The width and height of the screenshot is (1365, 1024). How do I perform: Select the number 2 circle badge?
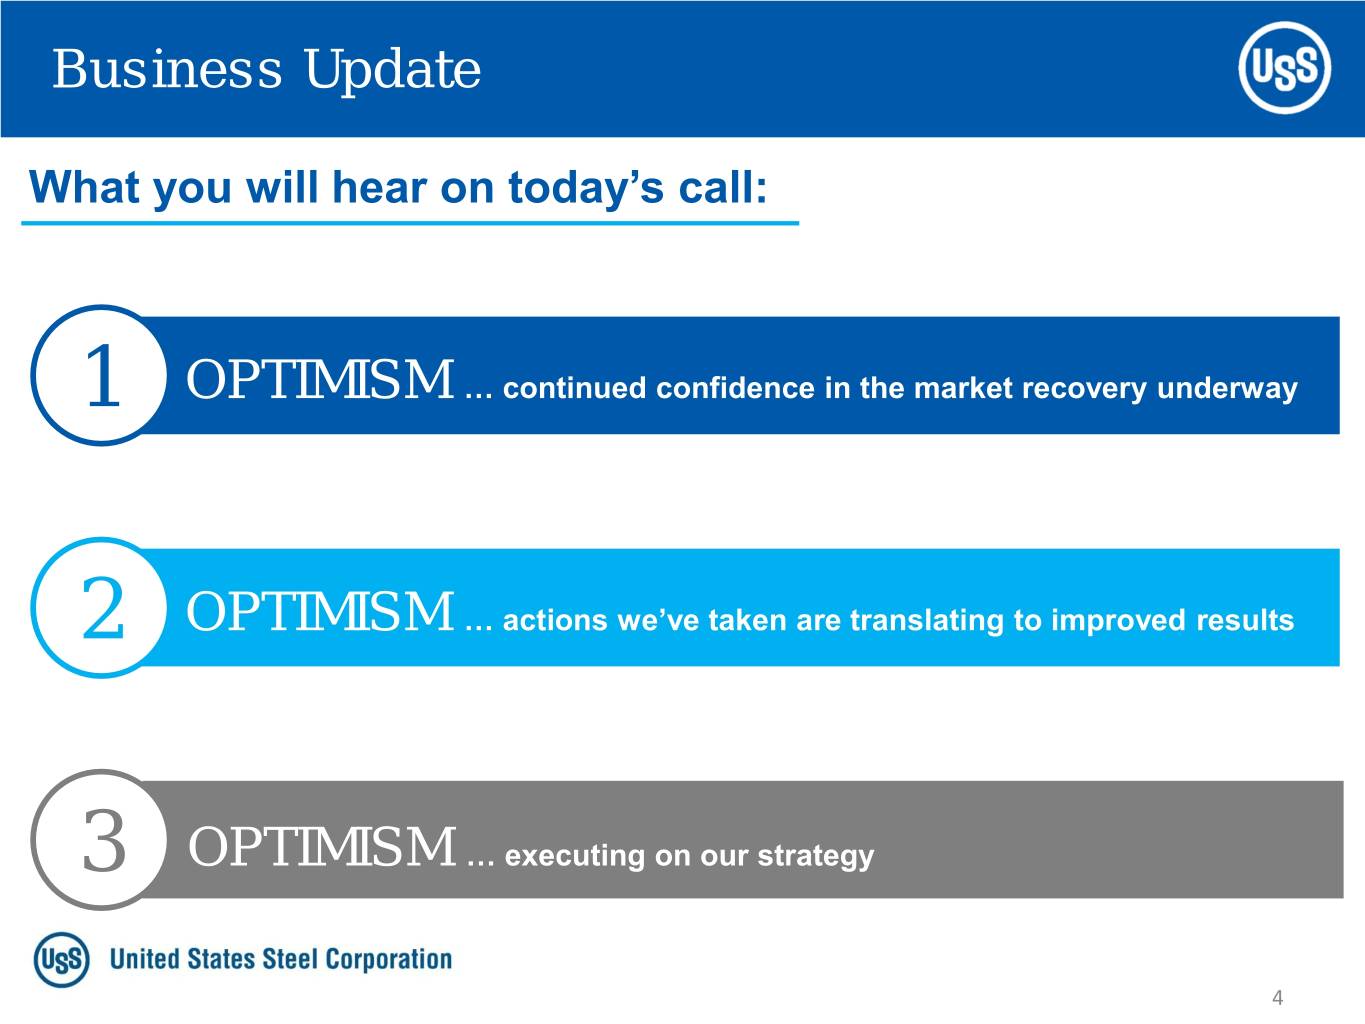click(x=100, y=608)
